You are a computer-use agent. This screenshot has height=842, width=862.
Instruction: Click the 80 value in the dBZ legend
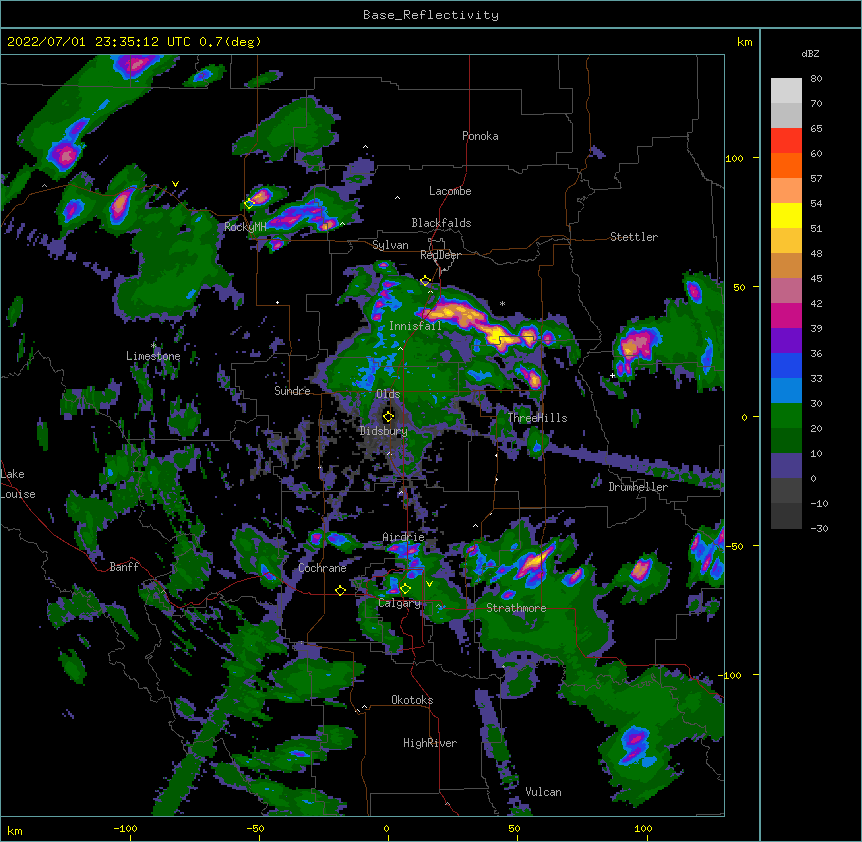(816, 79)
